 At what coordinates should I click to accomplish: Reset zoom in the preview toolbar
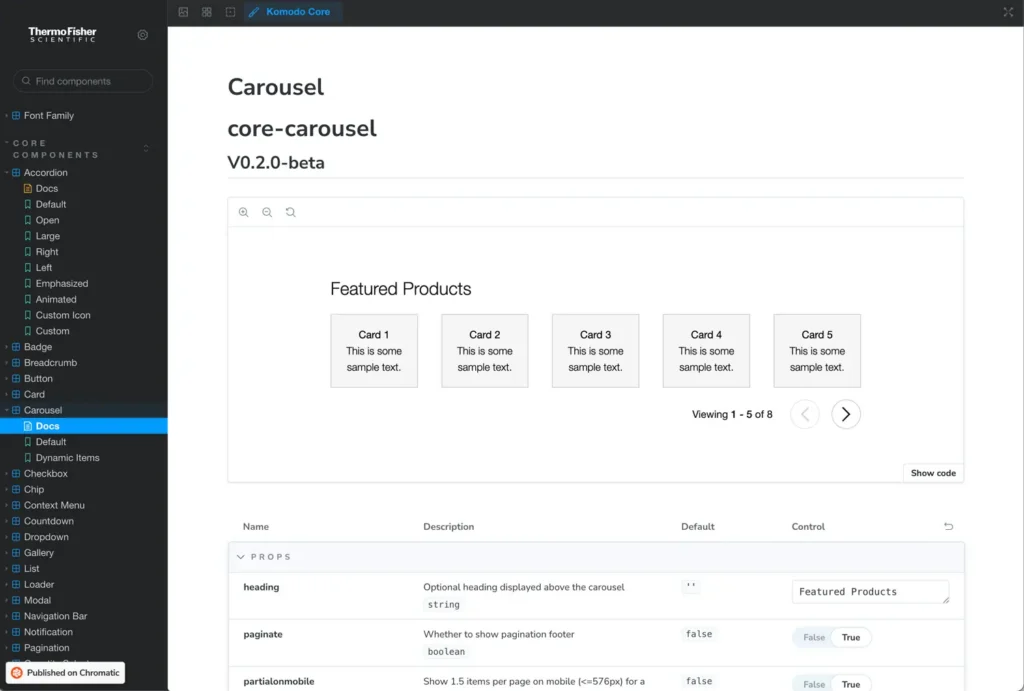[291, 212]
